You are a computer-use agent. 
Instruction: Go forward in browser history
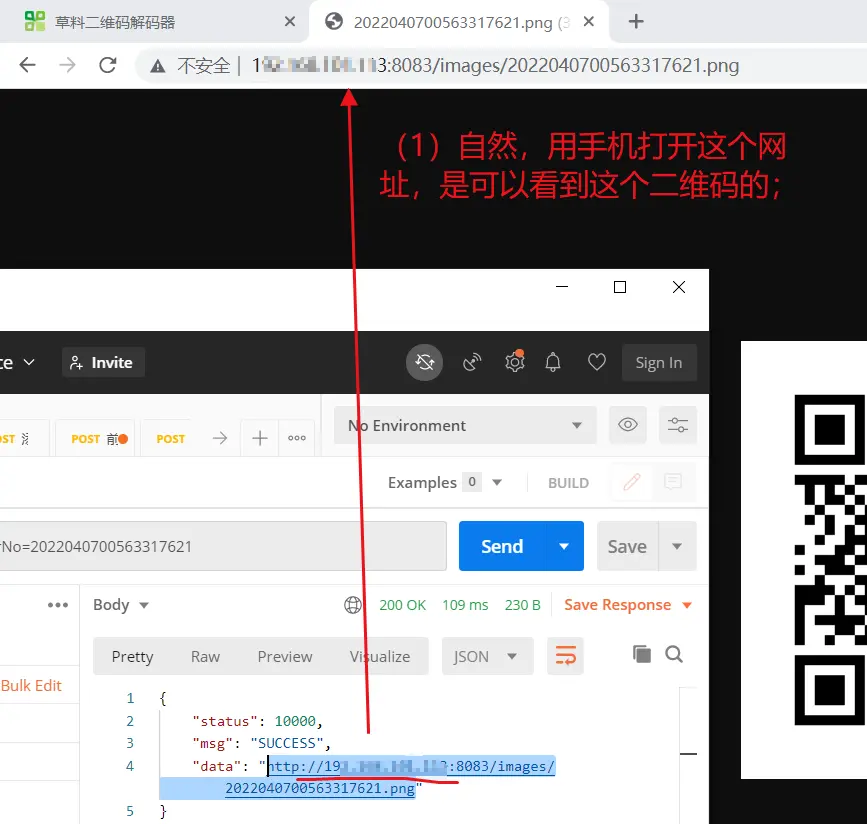tap(67, 65)
